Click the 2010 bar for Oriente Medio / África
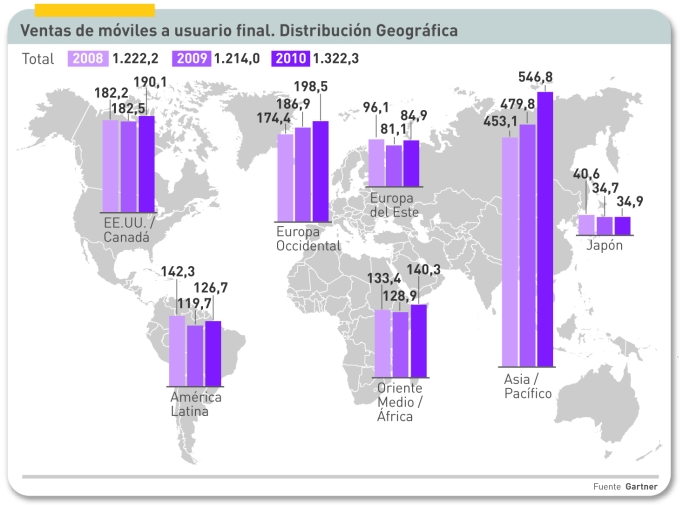680x505 pixels. click(x=419, y=341)
